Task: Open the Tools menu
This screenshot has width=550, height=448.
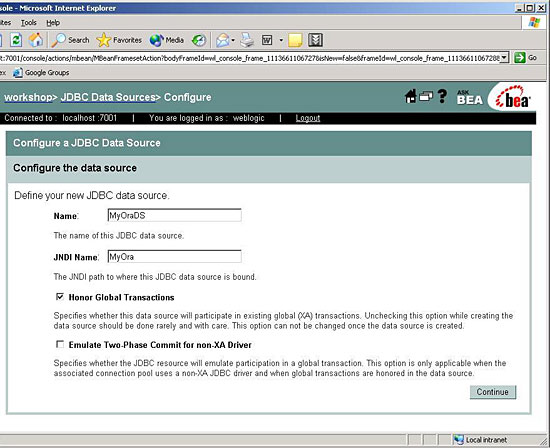Action: click(x=29, y=23)
